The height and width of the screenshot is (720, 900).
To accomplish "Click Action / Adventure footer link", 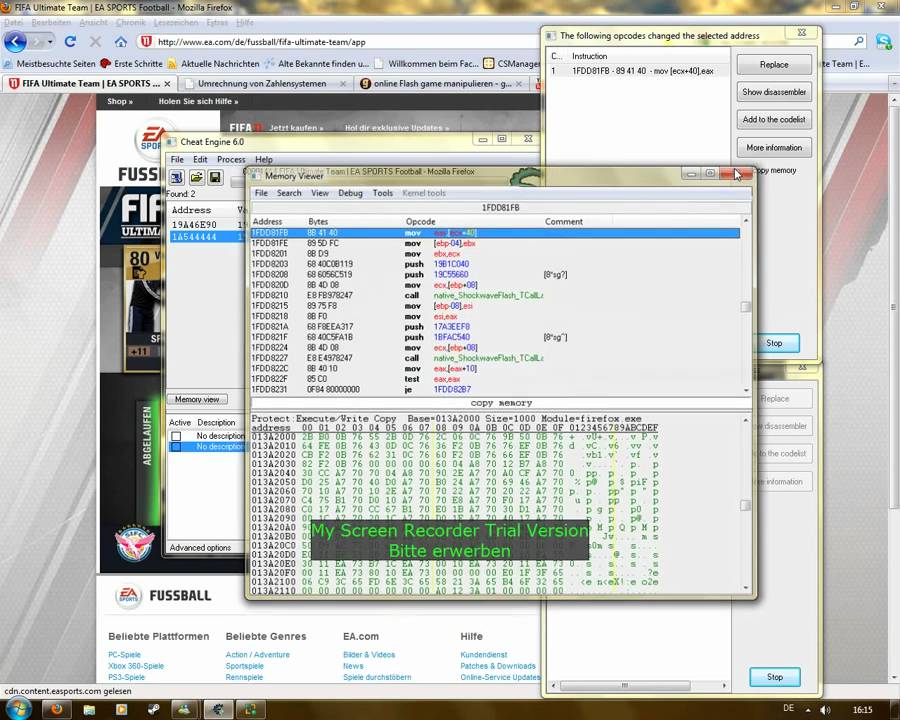I will [258, 655].
